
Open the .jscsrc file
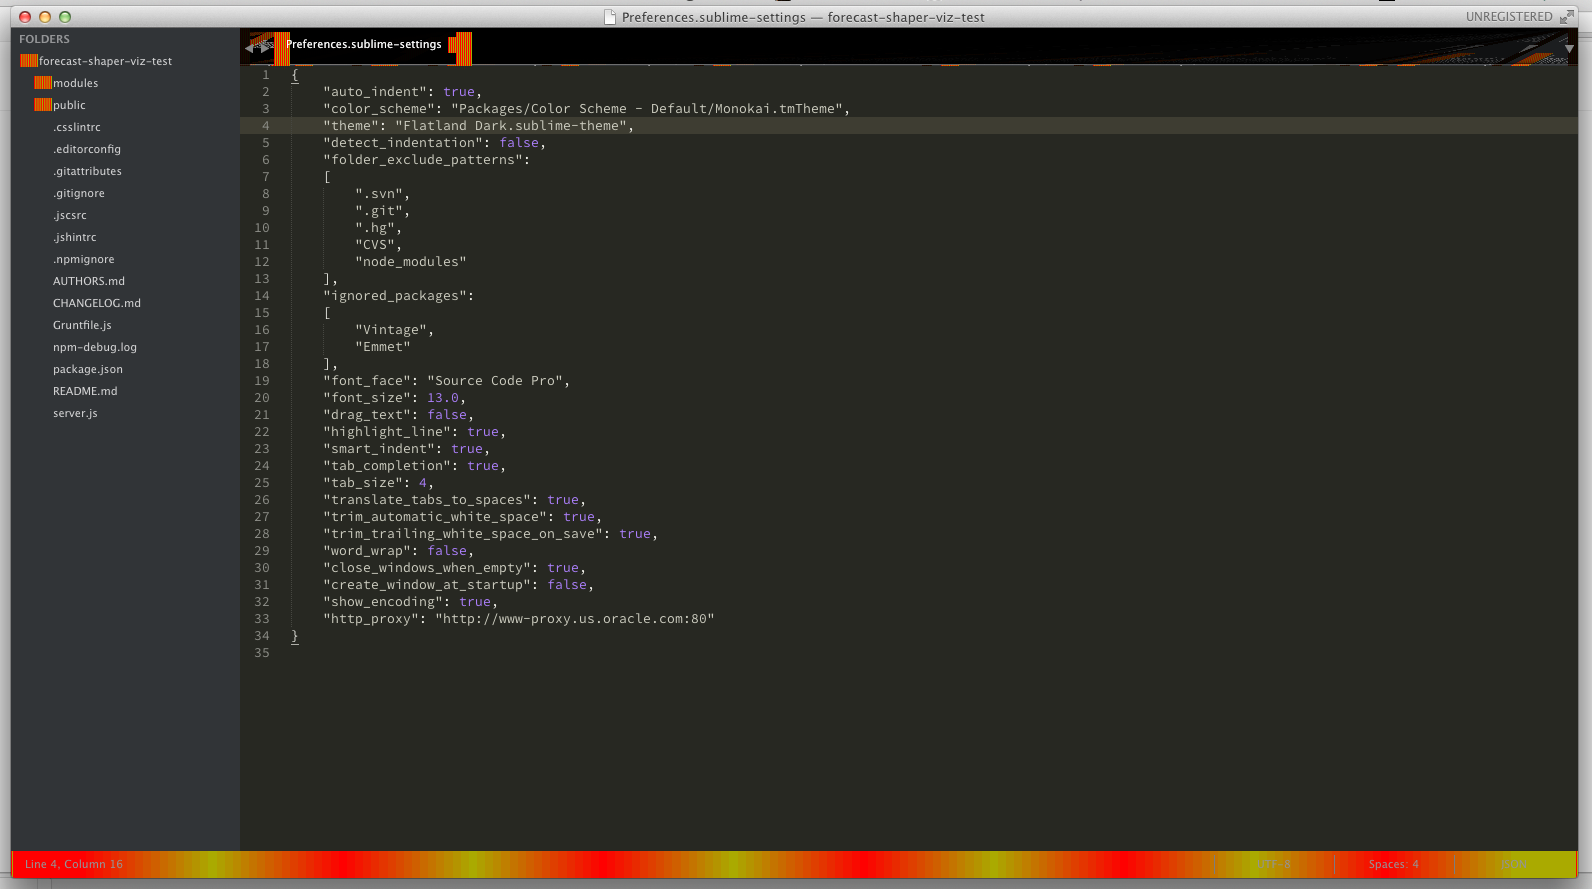(70, 215)
